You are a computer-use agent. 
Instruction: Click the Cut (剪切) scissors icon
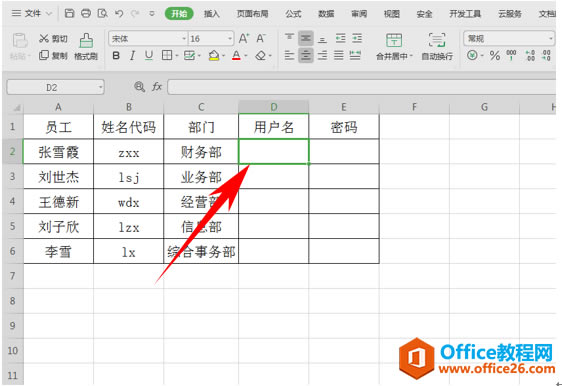tap(44, 38)
